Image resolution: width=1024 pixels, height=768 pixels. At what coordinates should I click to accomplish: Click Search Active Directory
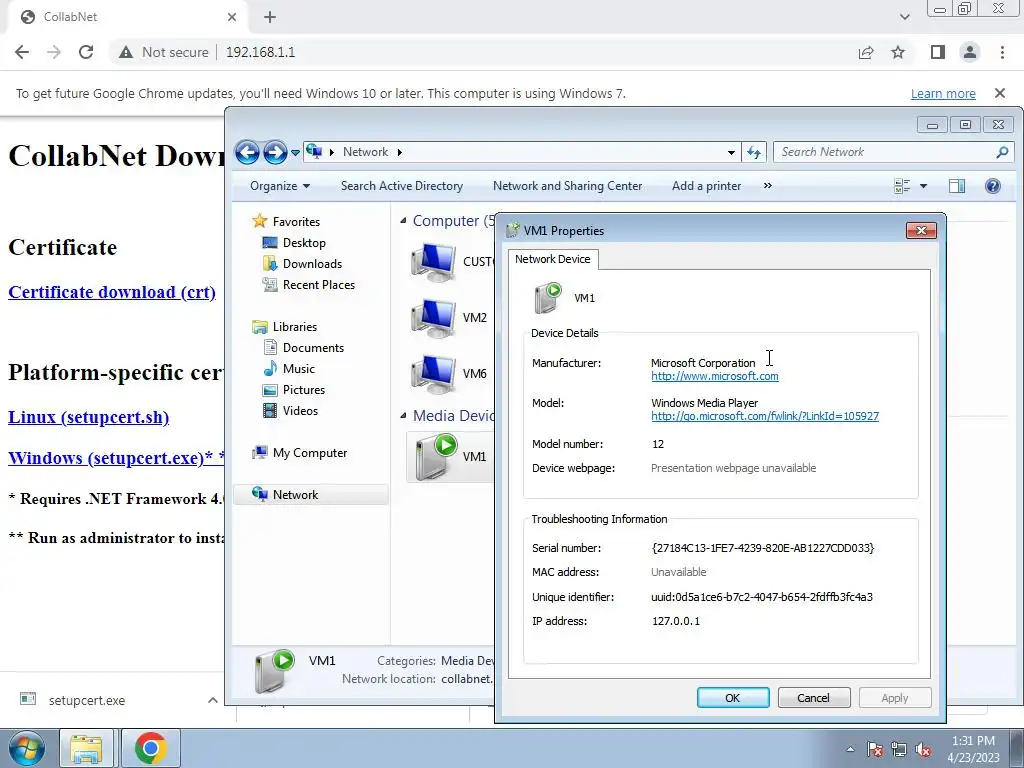[x=402, y=186]
